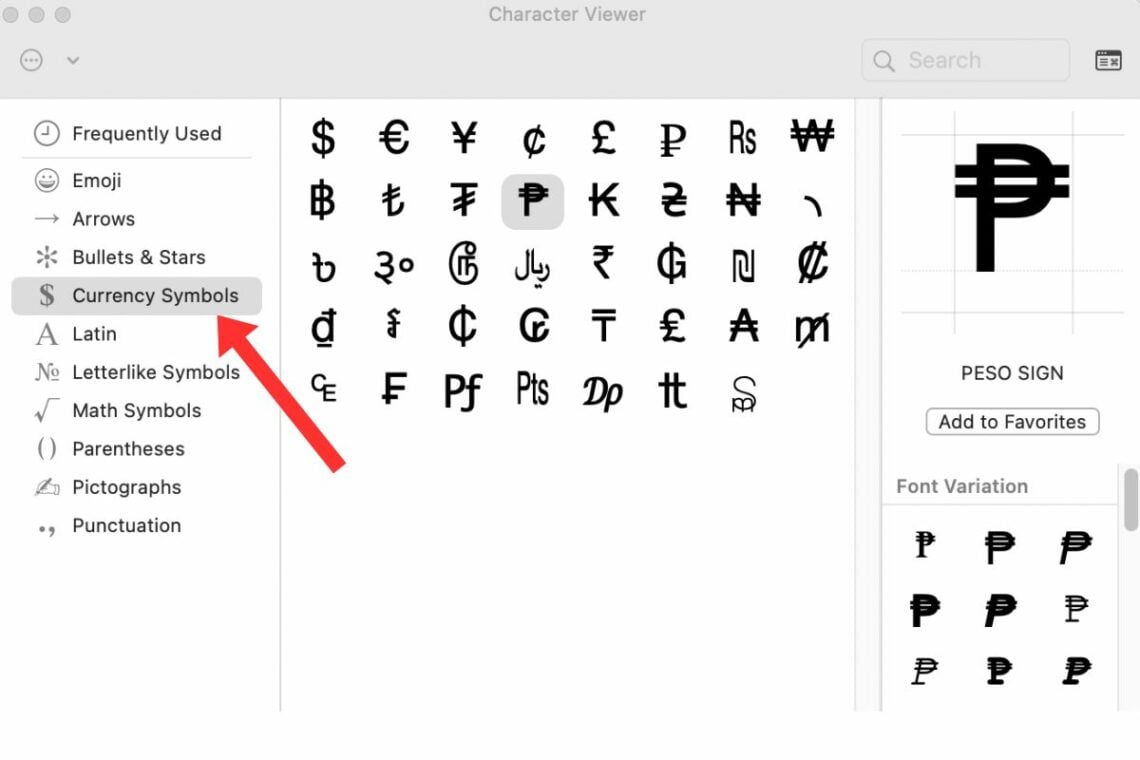Select the Indian rupee sign
This screenshot has width=1140, height=760.
click(603, 263)
